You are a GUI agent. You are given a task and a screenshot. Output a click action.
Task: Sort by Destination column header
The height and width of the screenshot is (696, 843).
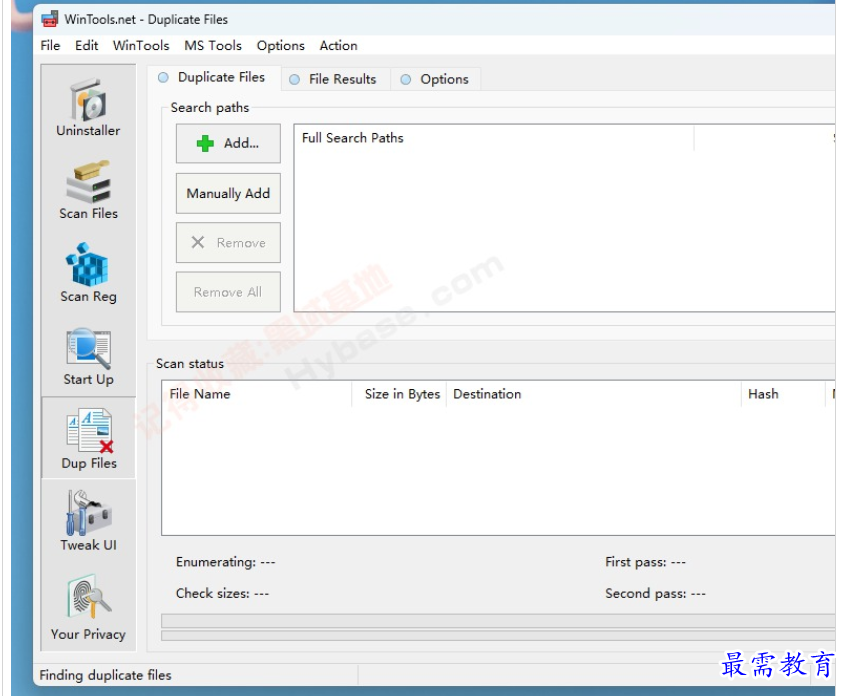coord(594,394)
